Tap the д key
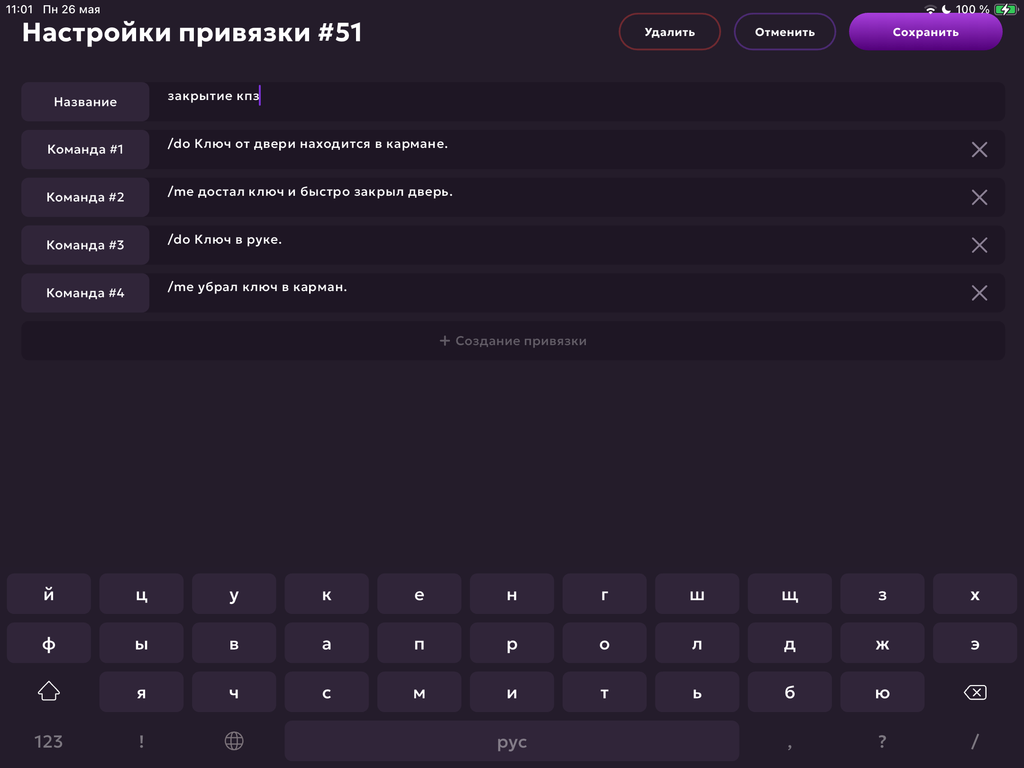 [x=790, y=643]
